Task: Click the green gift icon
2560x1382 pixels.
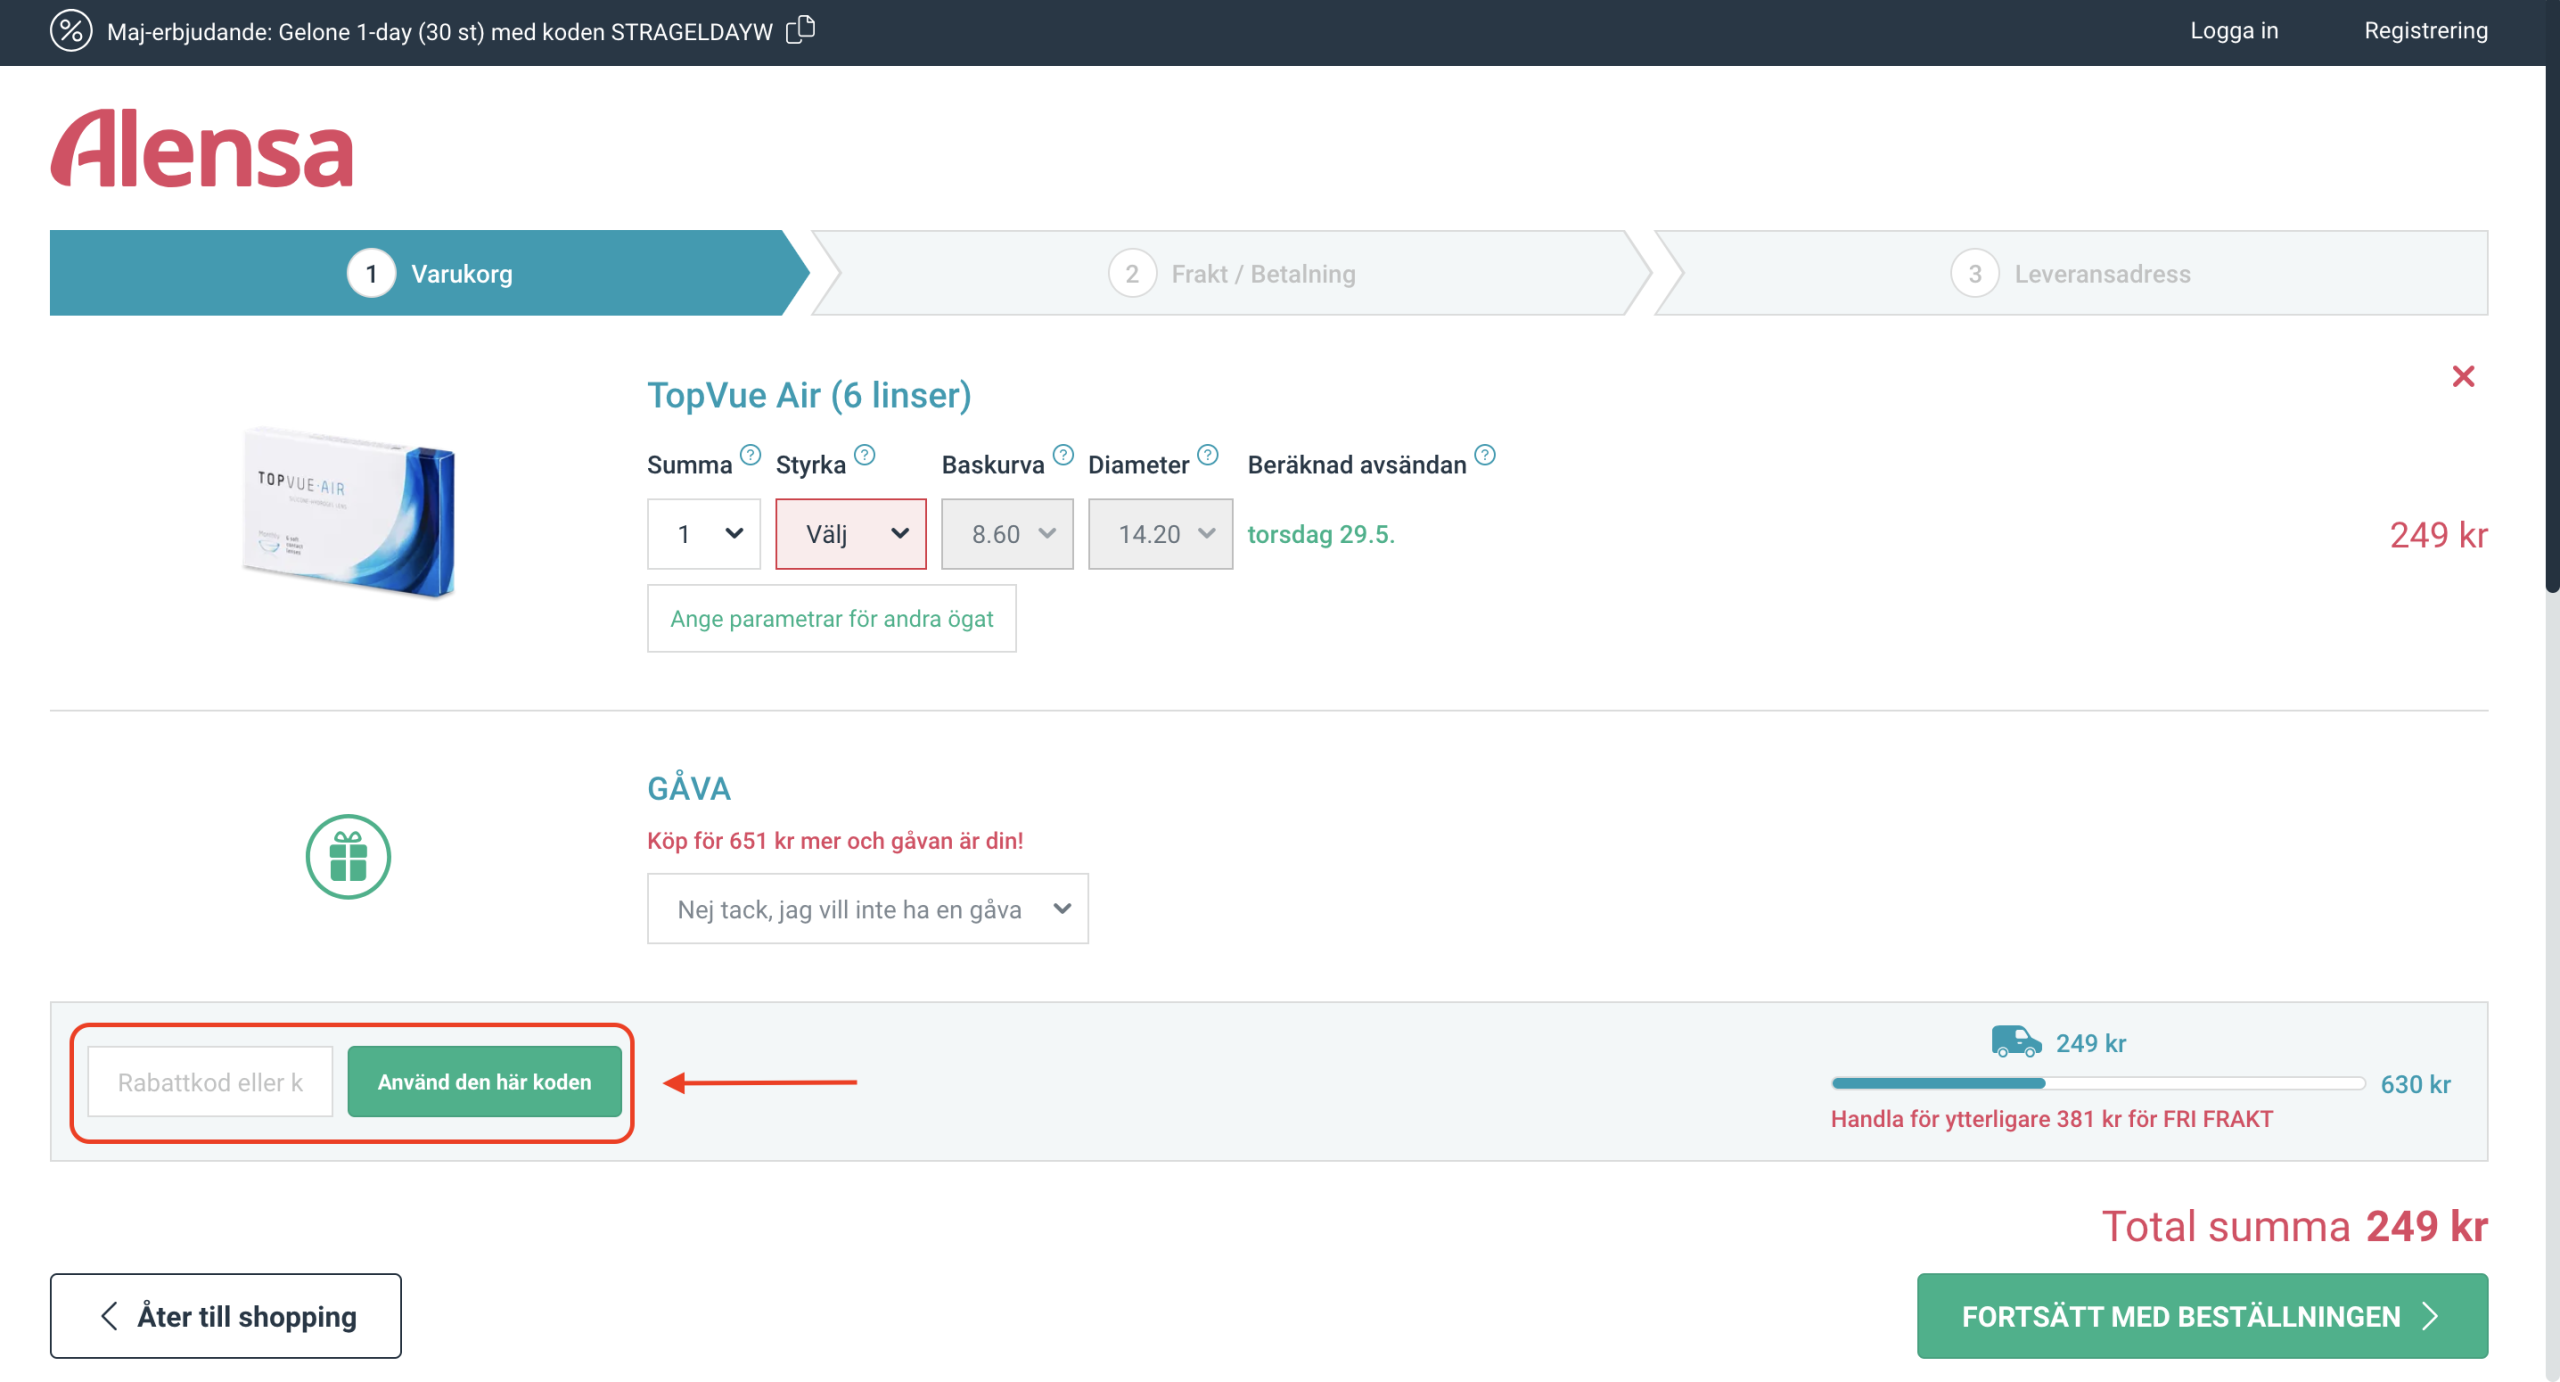Action: [348, 857]
